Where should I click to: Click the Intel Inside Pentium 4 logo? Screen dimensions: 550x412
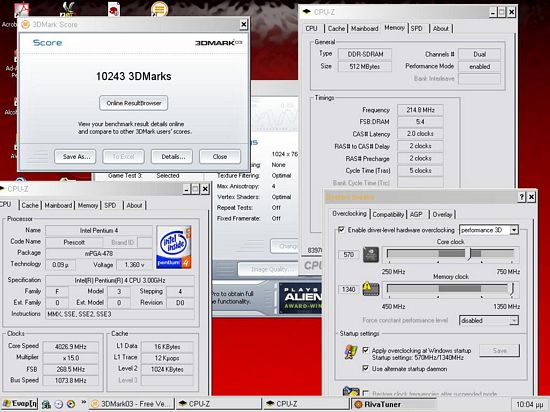(x=174, y=247)
